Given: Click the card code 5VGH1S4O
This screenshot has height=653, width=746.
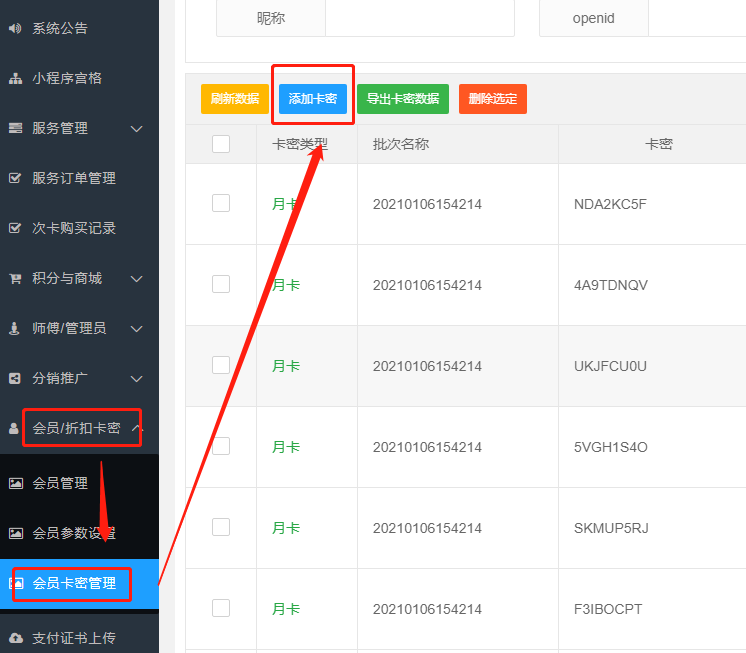Looking at the screenshot, I should [x=610, y=447].
